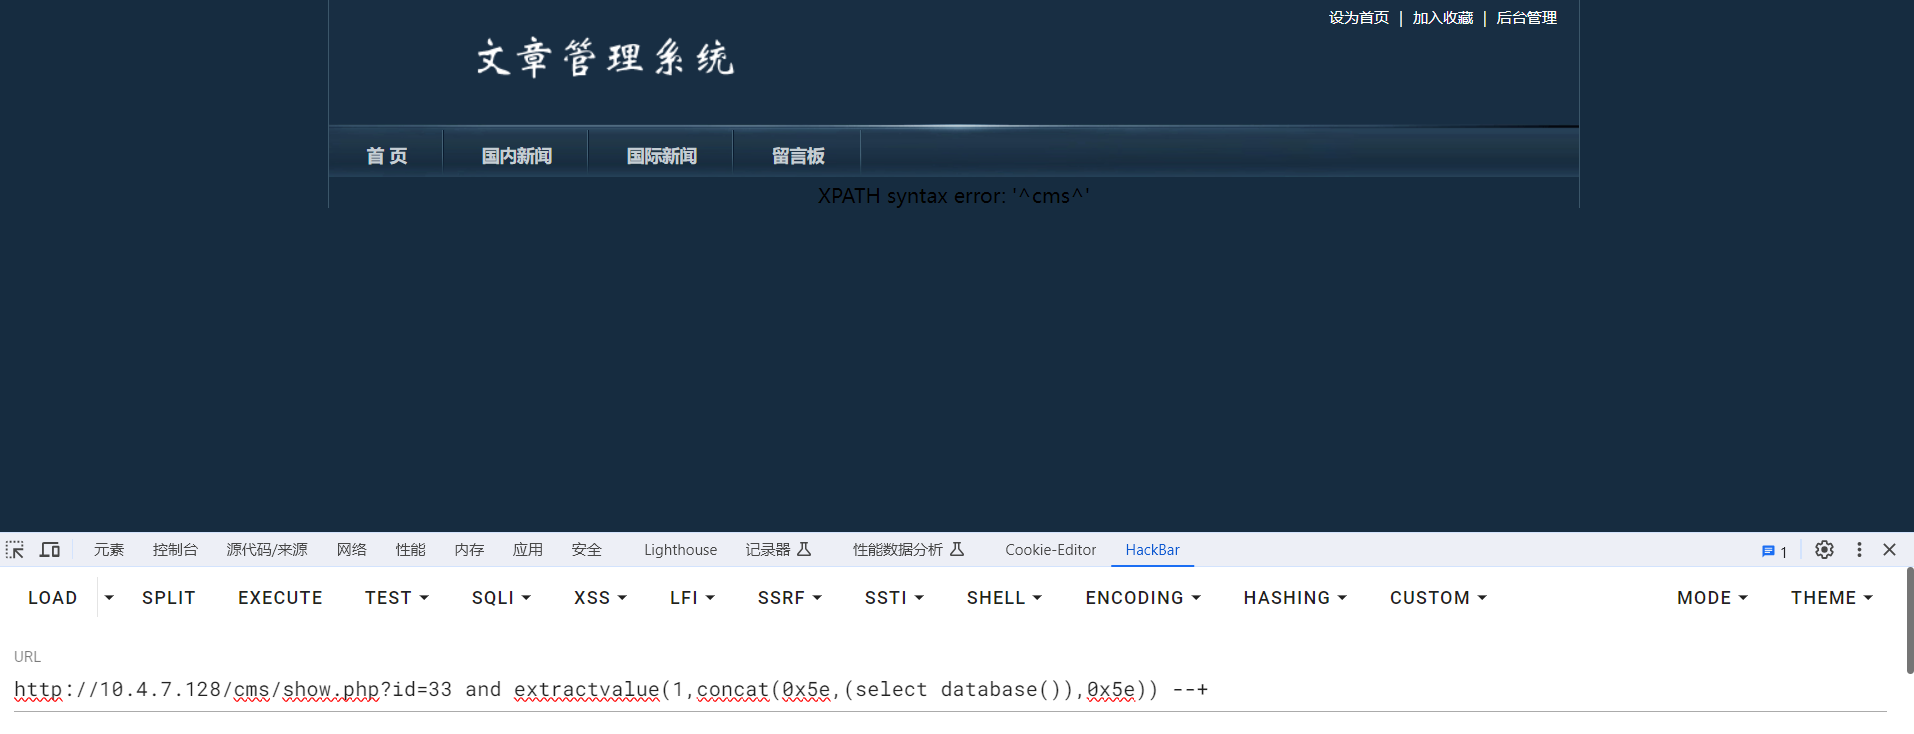Activate the inspect element picker icon
Viewport: 1914px width, 734px height.
pos(15,550)
